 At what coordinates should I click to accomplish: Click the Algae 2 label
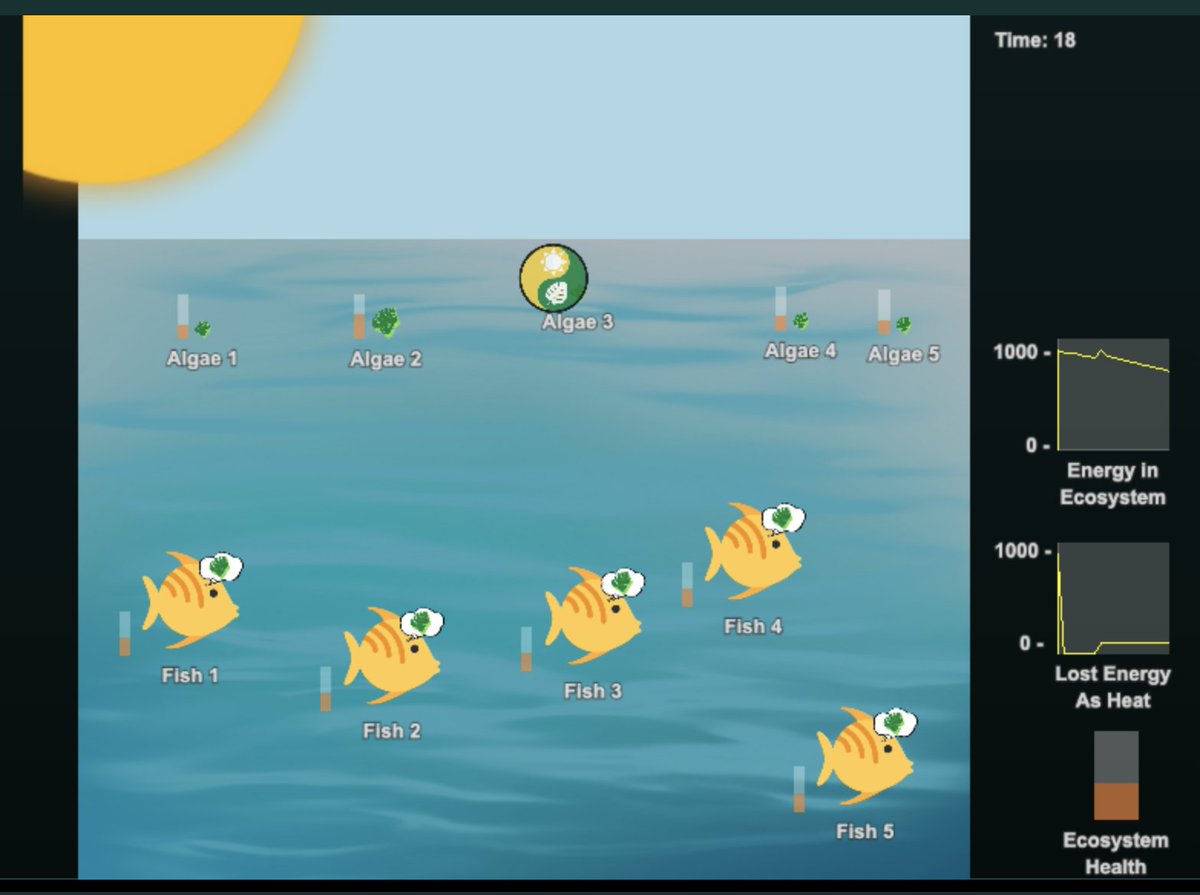[x=386, y=359]
